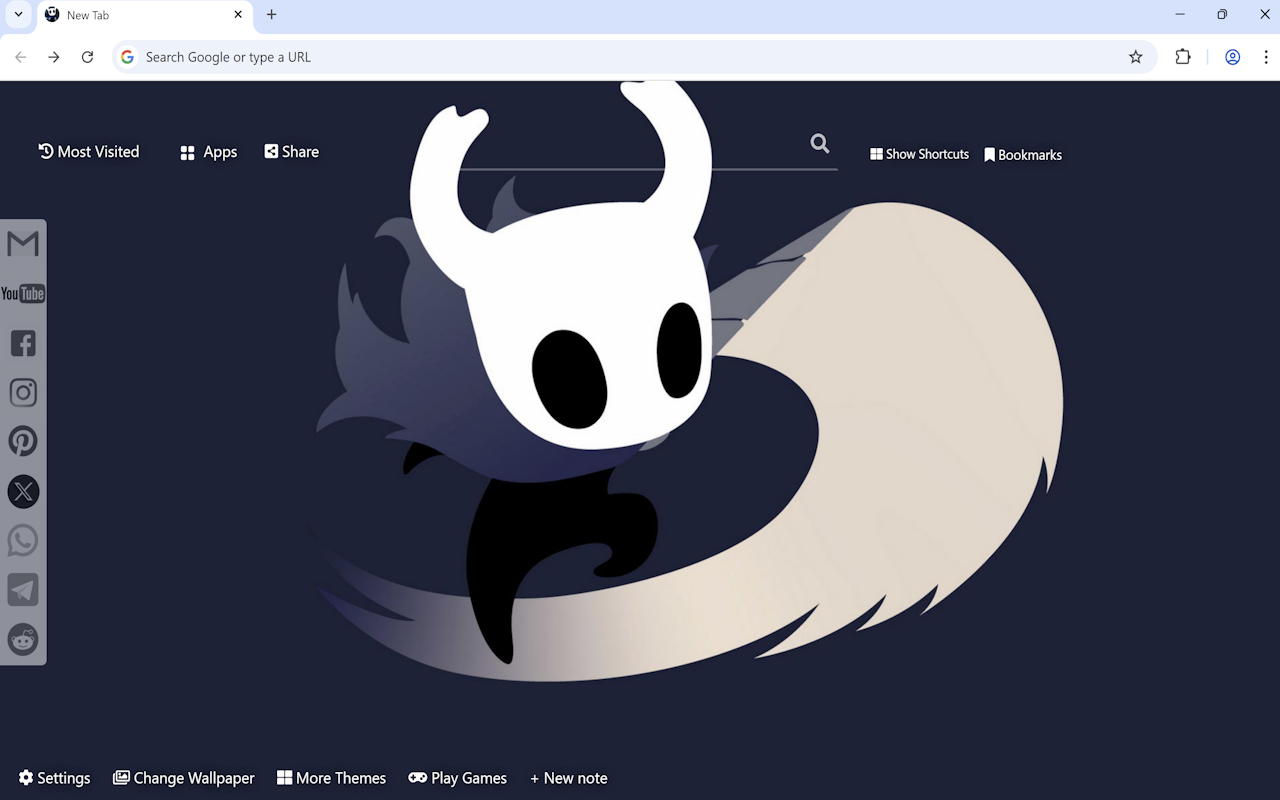Open Telegram from the sidebar
This screenshot has width=1280, height=800.
pyautogui.click(x=22, y=589)
